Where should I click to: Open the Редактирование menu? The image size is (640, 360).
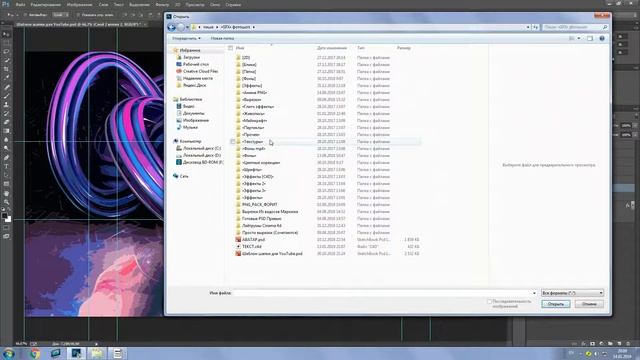[46, 5]
